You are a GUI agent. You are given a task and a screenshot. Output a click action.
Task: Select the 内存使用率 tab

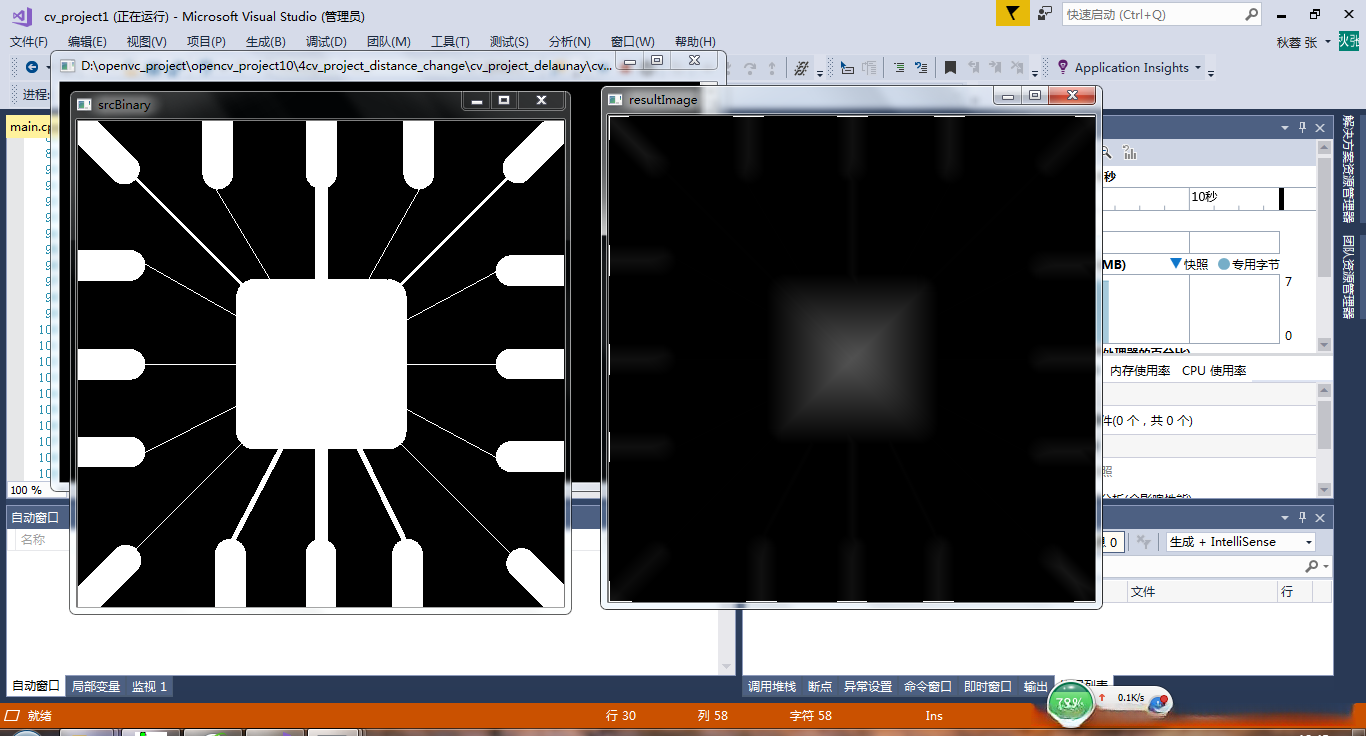click(x=1139, y=370)
